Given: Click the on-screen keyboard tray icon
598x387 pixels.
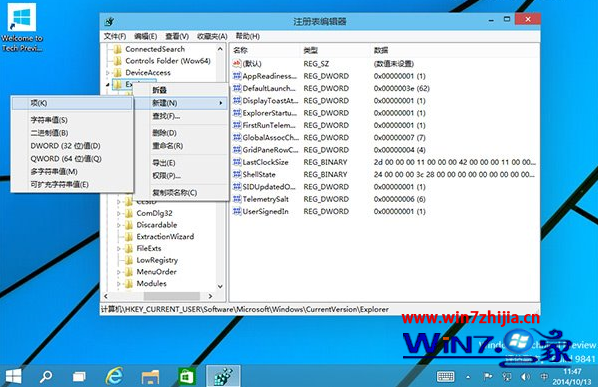Looking at the screenshot, I should 445,377.
